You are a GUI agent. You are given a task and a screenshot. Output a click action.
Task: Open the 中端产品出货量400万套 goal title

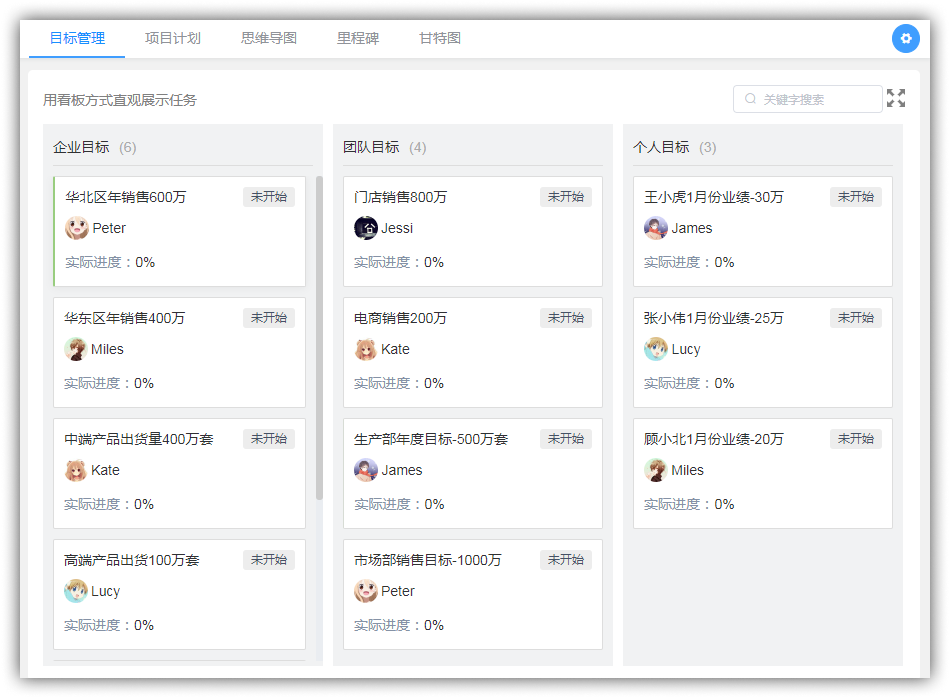pos(139,439)
